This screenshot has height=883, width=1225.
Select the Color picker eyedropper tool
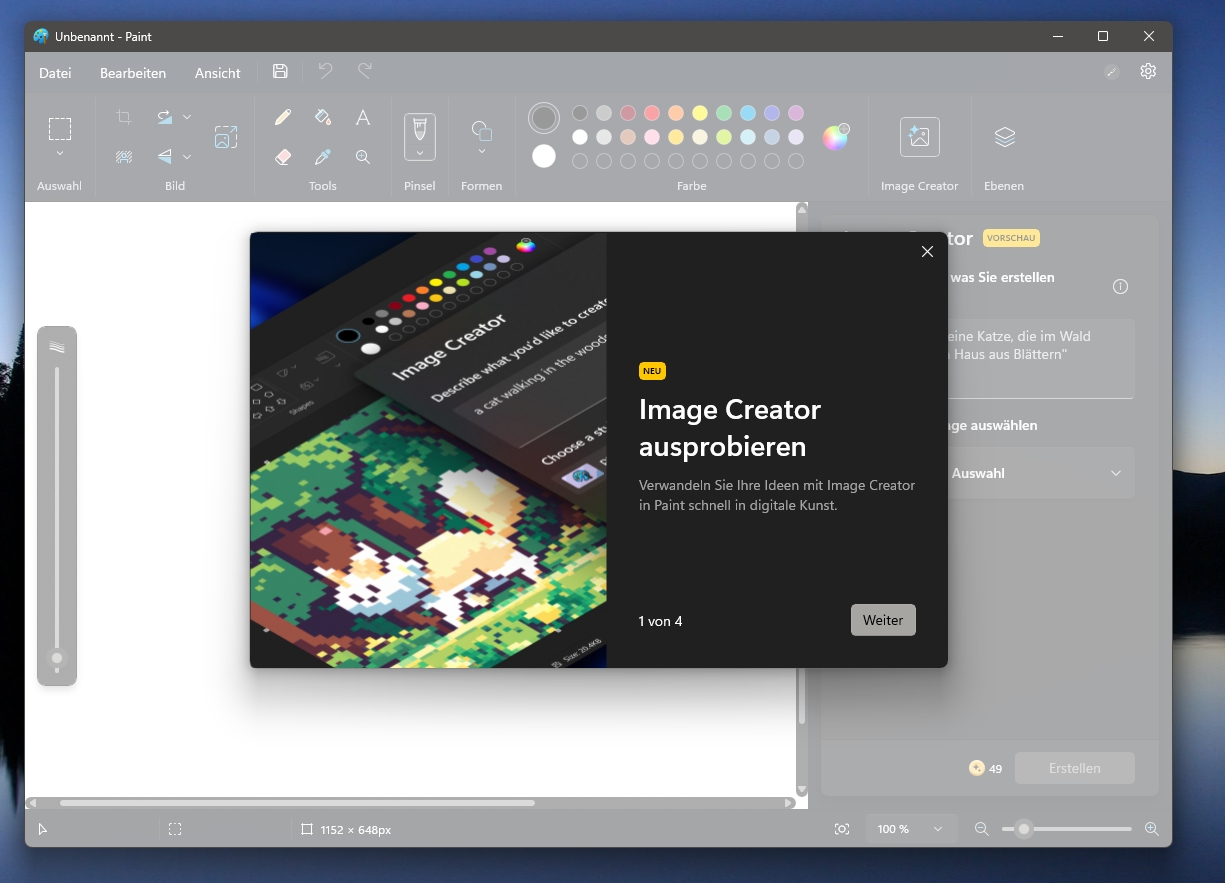click(323, 157)
